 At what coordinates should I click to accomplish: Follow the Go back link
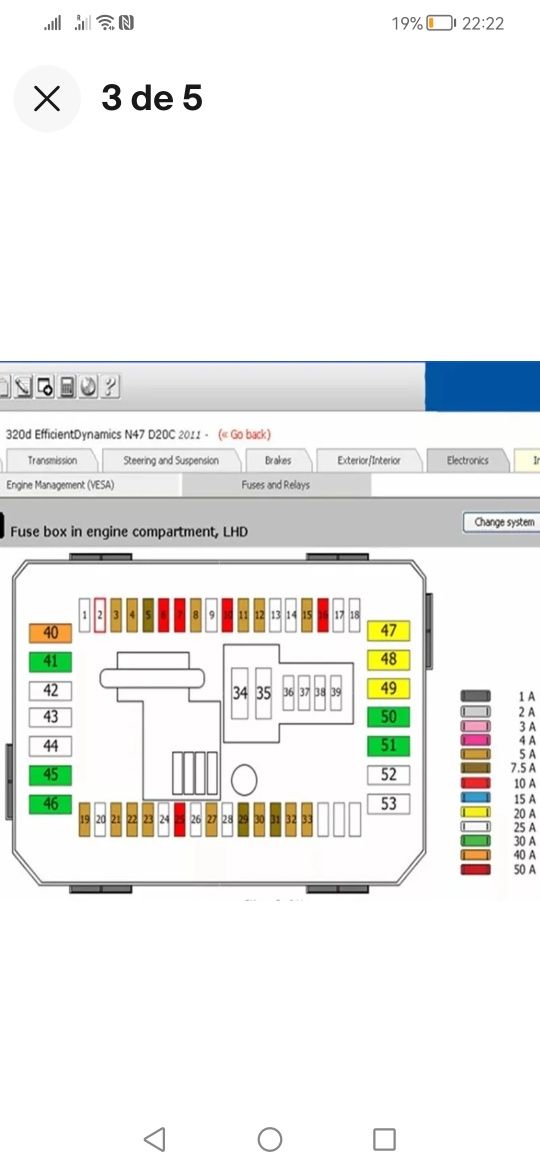244,434
